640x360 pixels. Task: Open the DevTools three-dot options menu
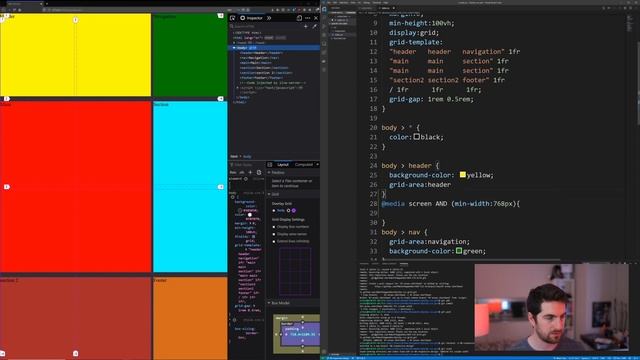[308, 18]
